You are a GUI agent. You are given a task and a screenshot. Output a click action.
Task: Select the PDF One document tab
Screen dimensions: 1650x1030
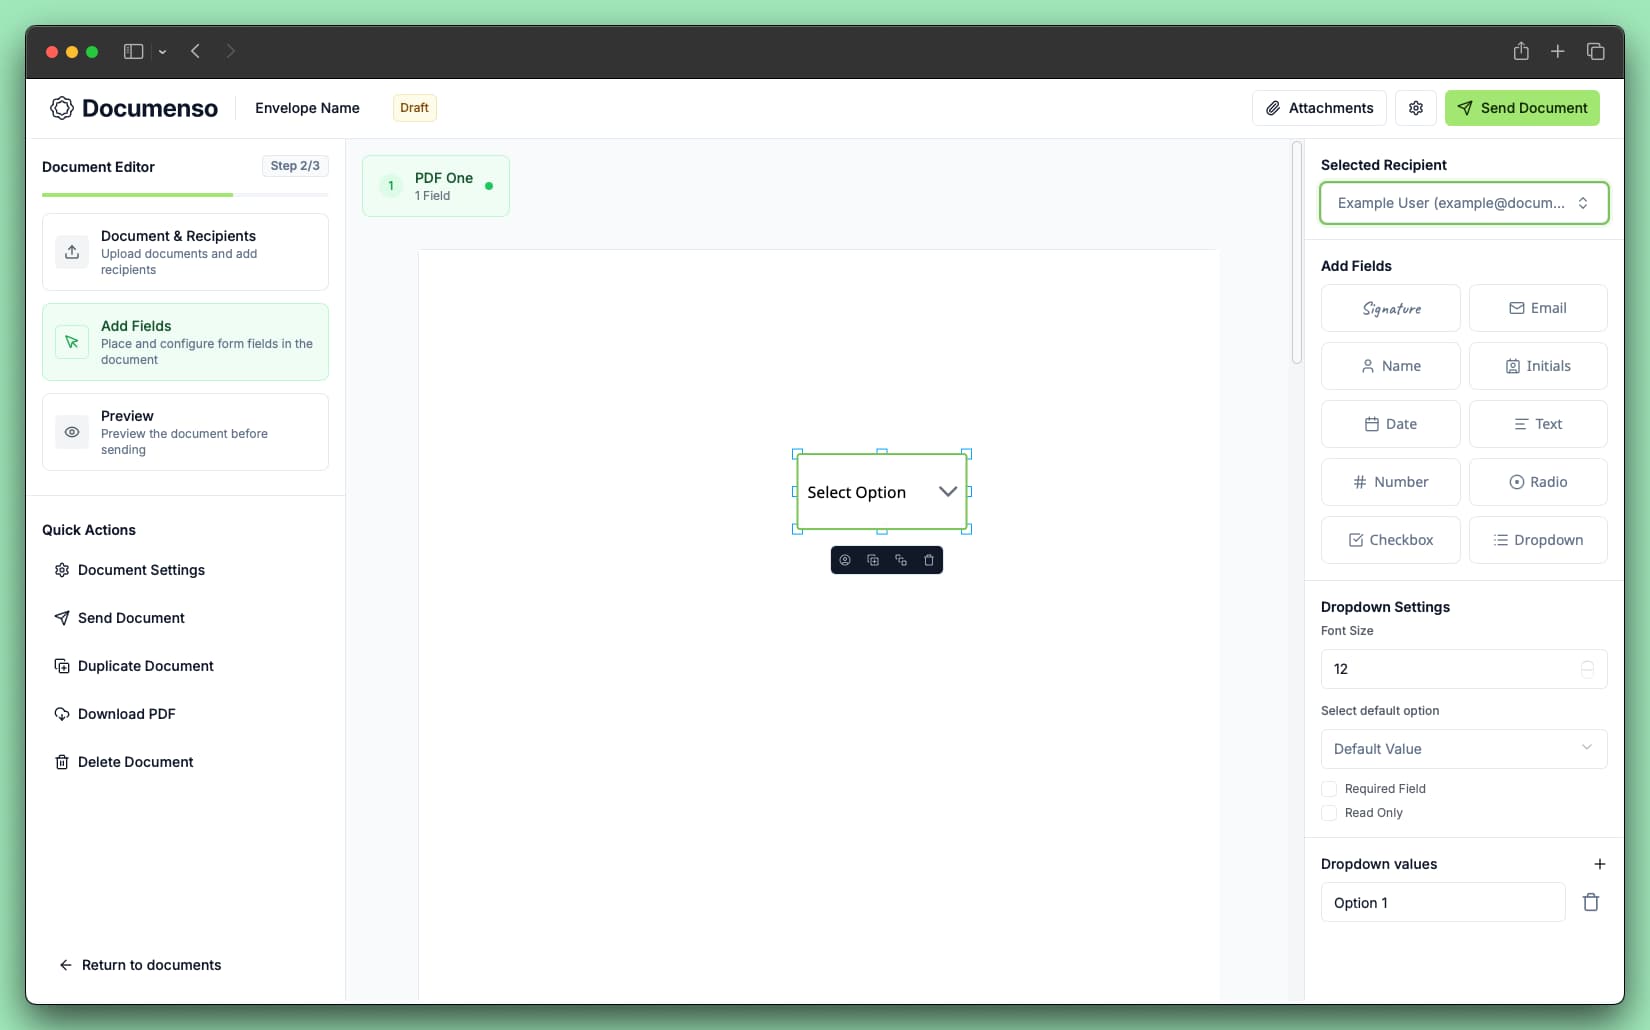click(x=436, y=185)
